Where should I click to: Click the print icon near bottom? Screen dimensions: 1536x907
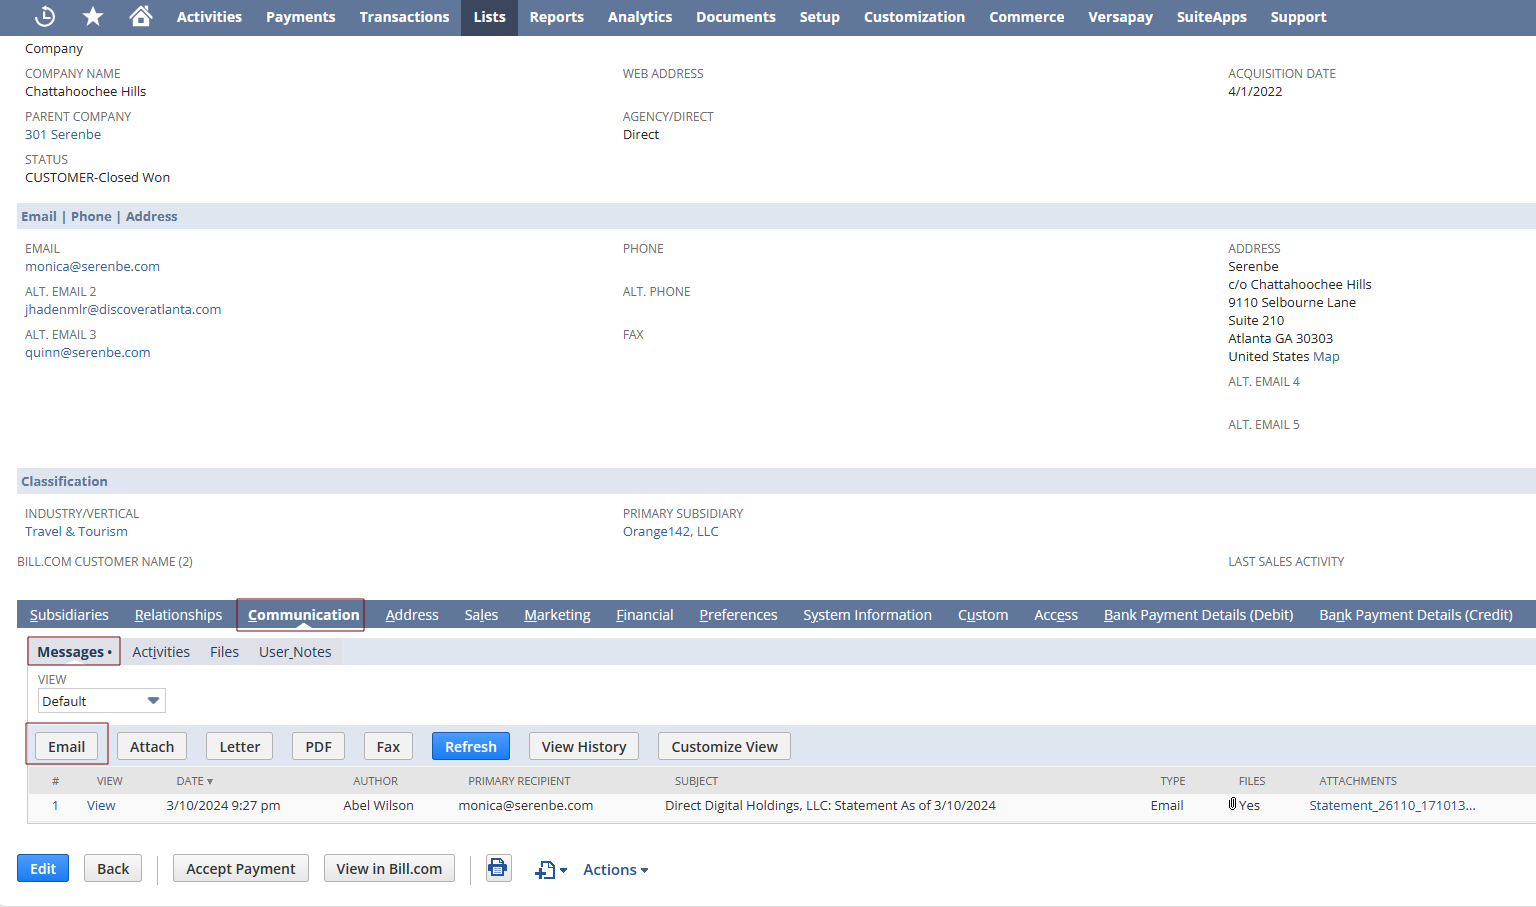(498, 868)
